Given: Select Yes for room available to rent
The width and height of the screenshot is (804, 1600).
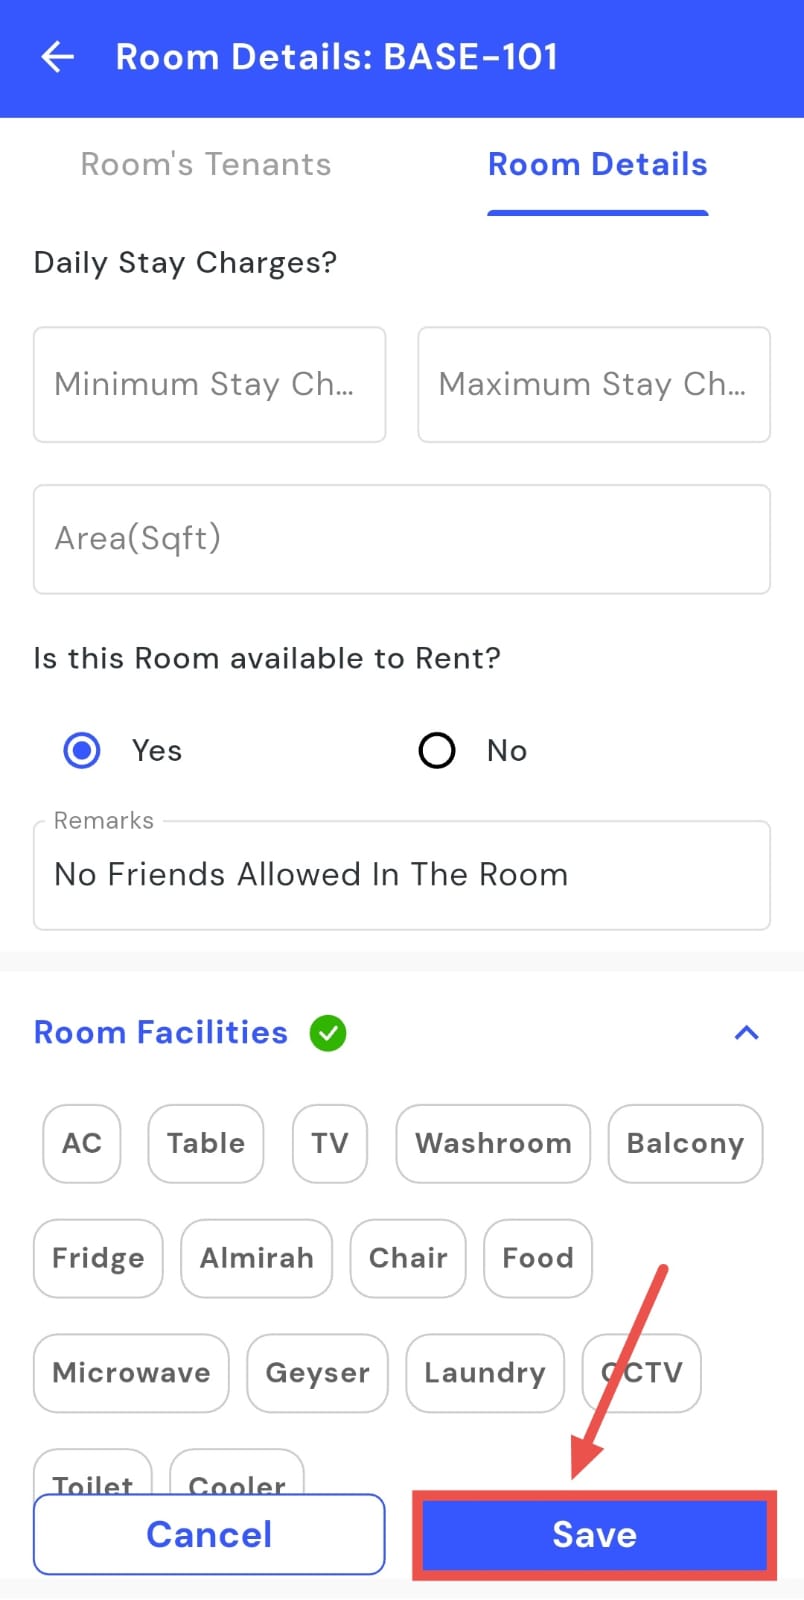Looking at the screenshot, I should 82,750.
